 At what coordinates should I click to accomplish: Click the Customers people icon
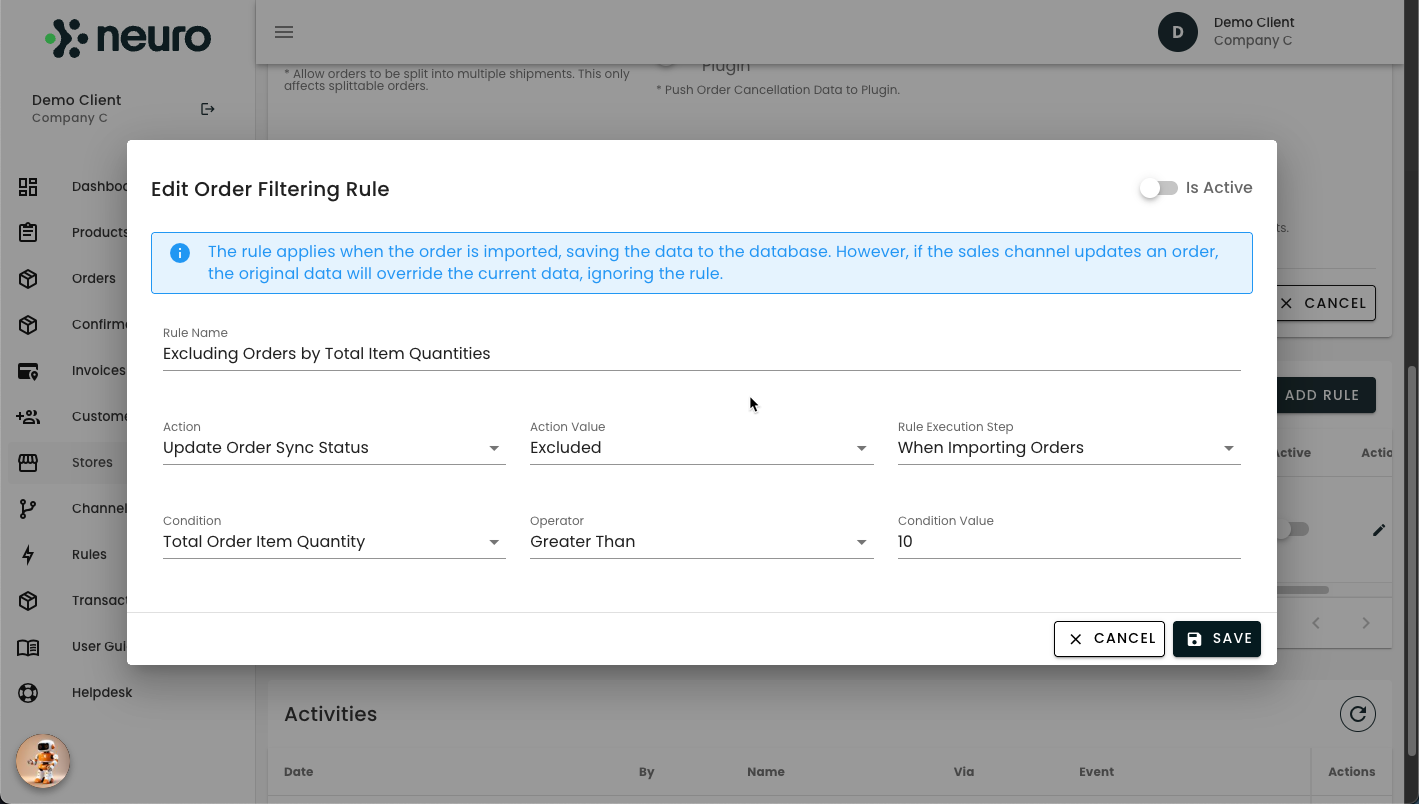click(28, 417)
